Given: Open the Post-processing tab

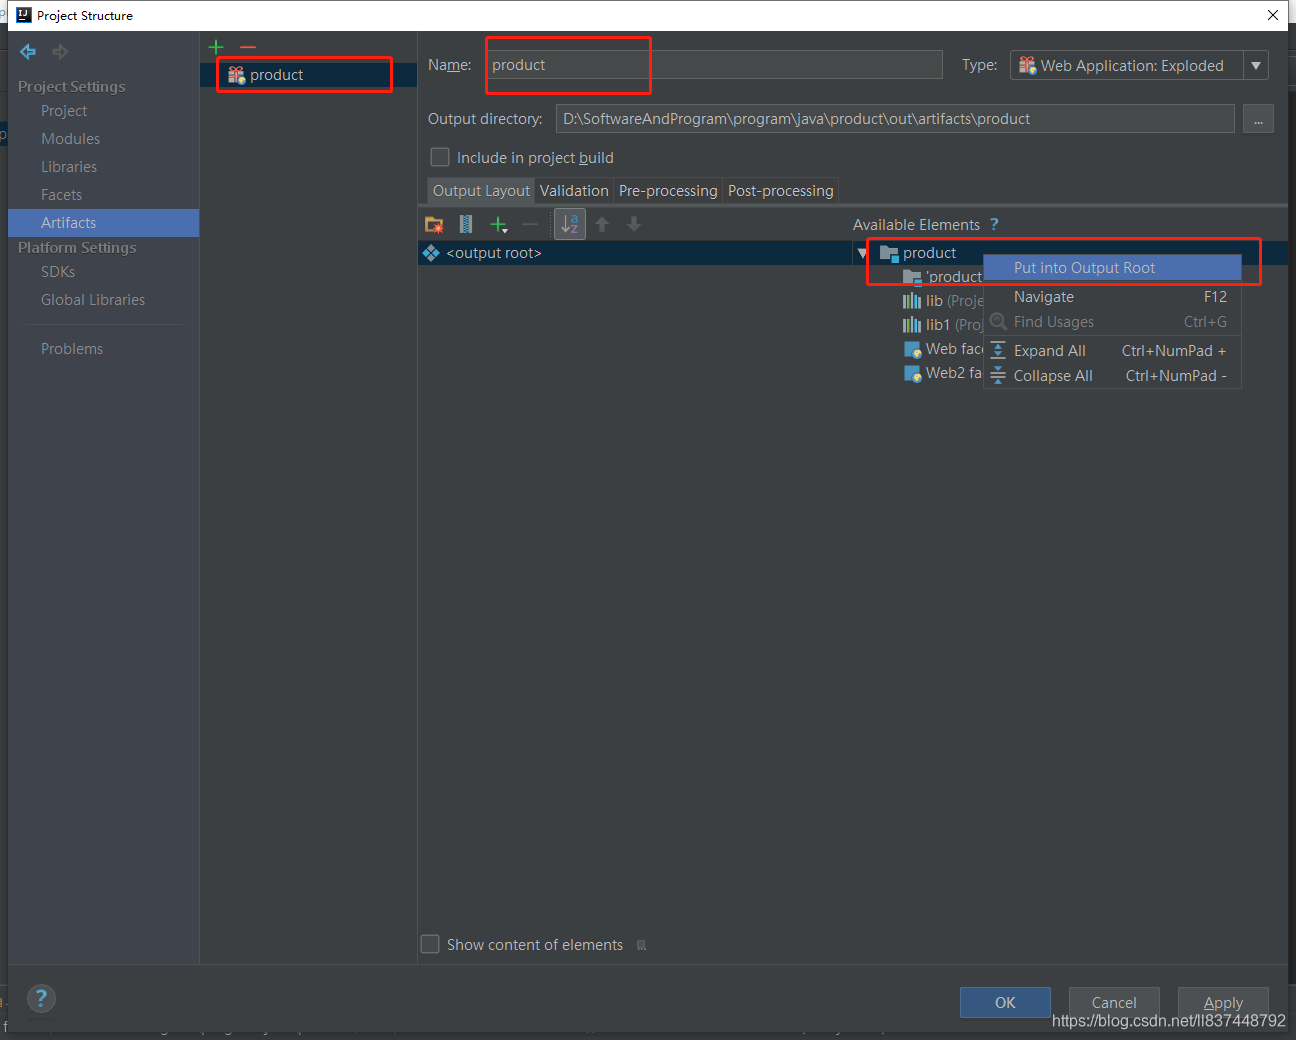Looking at the screenshot, I should click(781, 191).
